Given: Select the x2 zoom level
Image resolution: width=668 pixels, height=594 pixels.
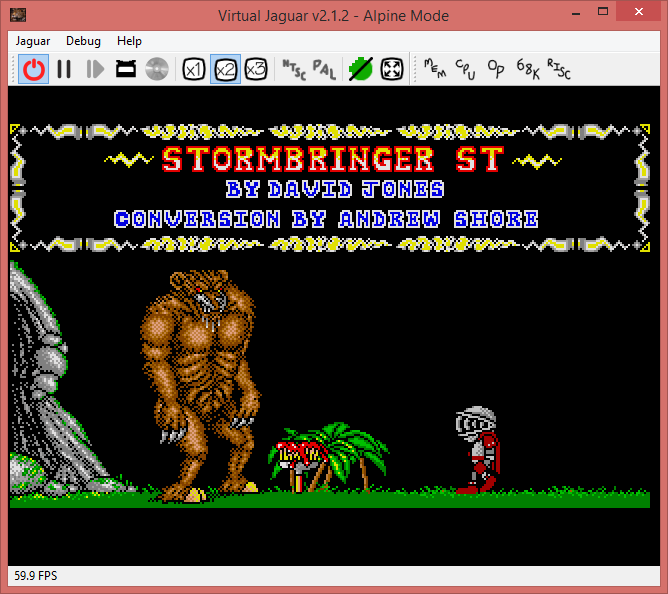Looking at the screenshot, I should [225, 69].
